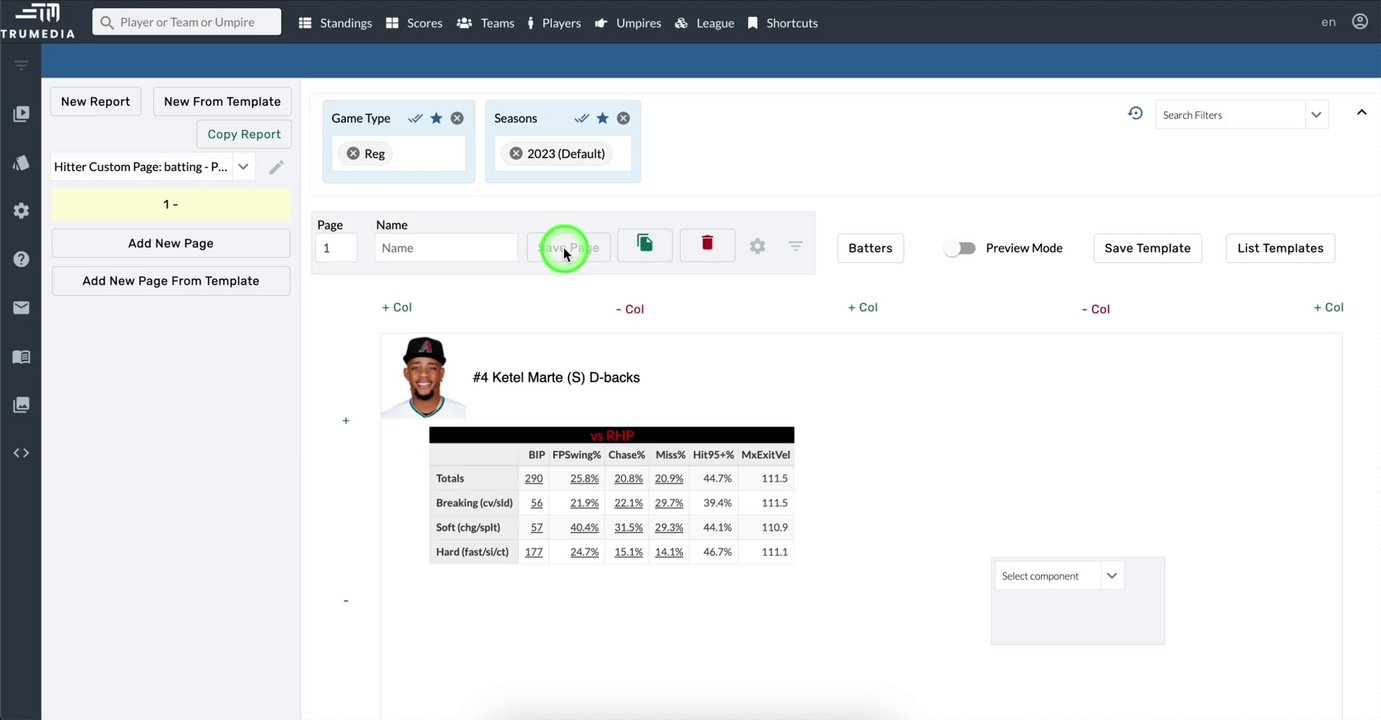The height and width of the screenshot is (720, 1381).
Task: Click the pencil edit report icon
Action: 276,167
